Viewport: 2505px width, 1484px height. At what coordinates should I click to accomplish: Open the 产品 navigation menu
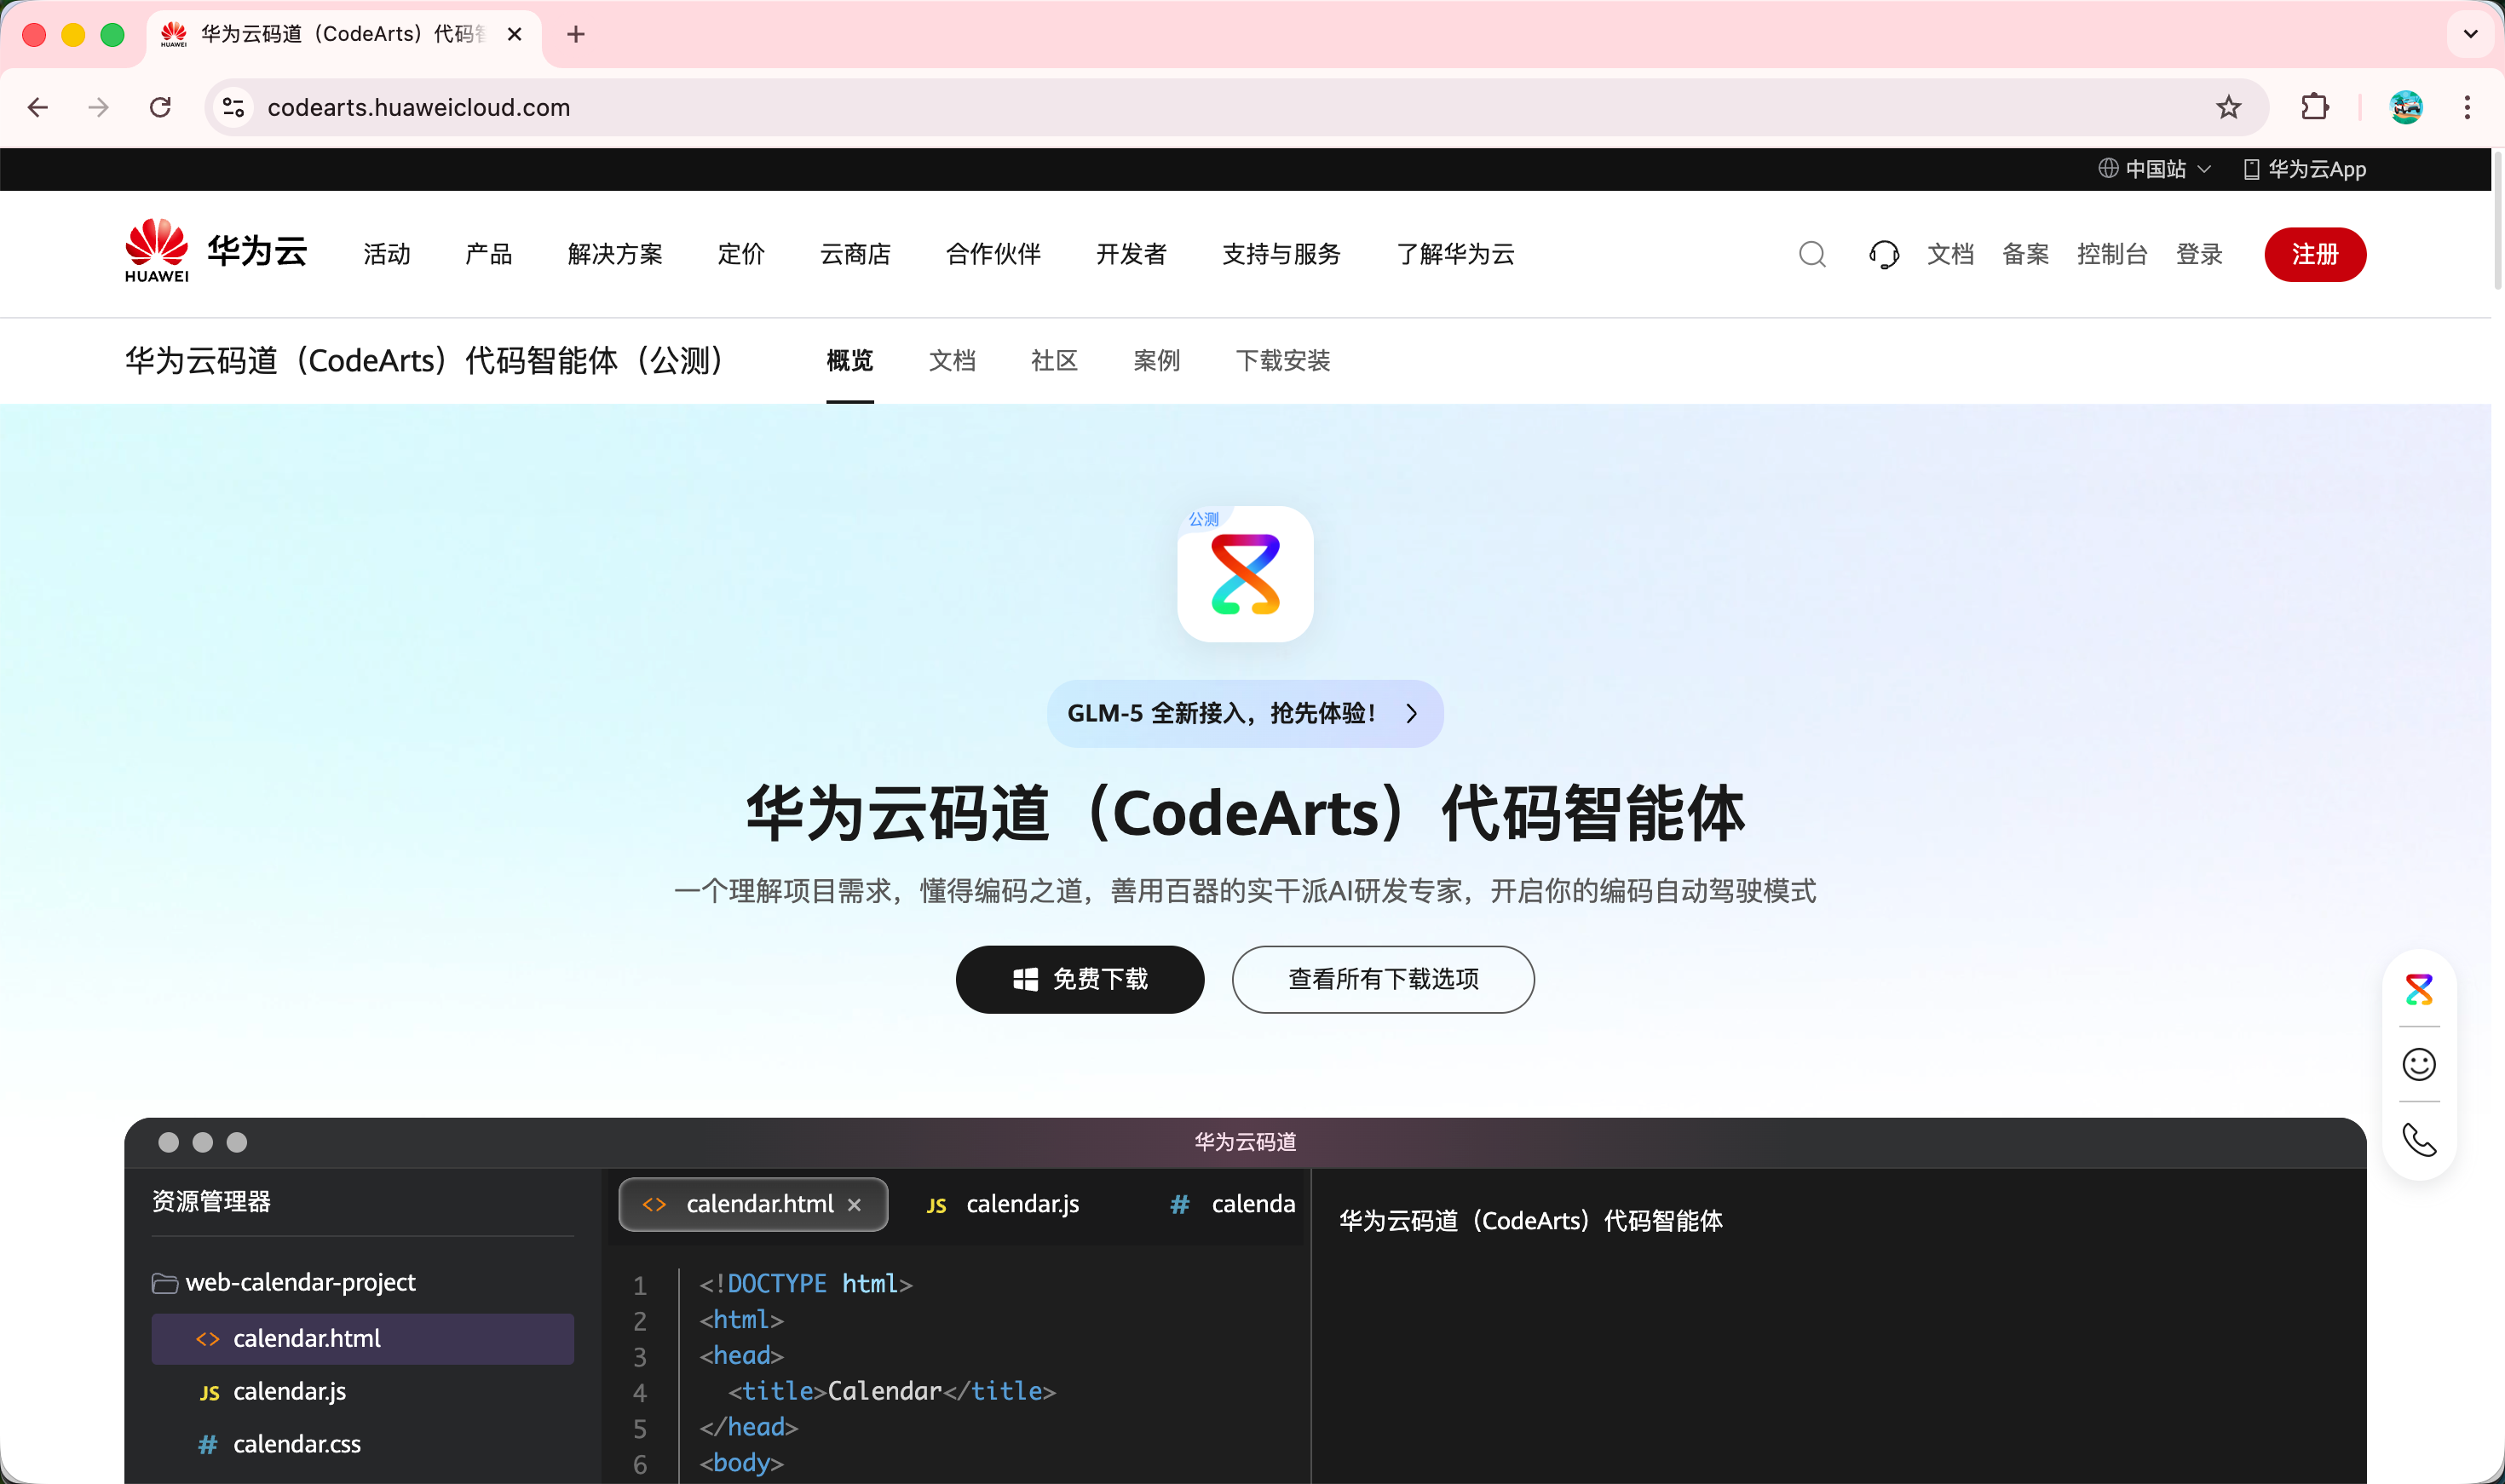point(488,254)
